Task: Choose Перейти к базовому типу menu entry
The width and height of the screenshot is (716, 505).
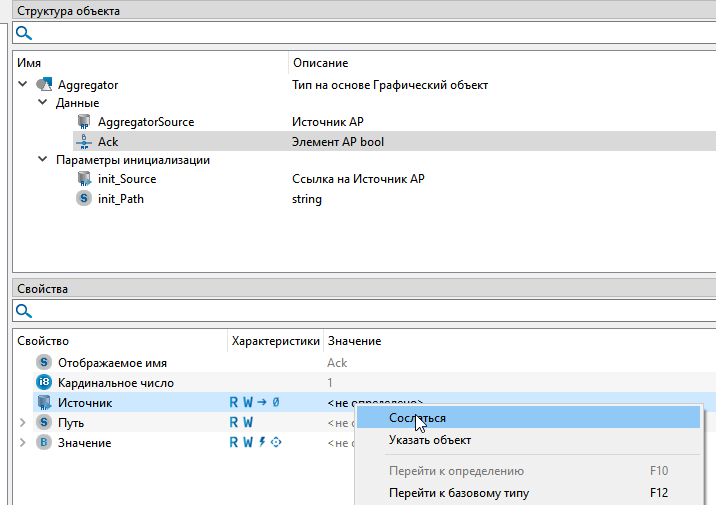Action: [x=458, y=492]
